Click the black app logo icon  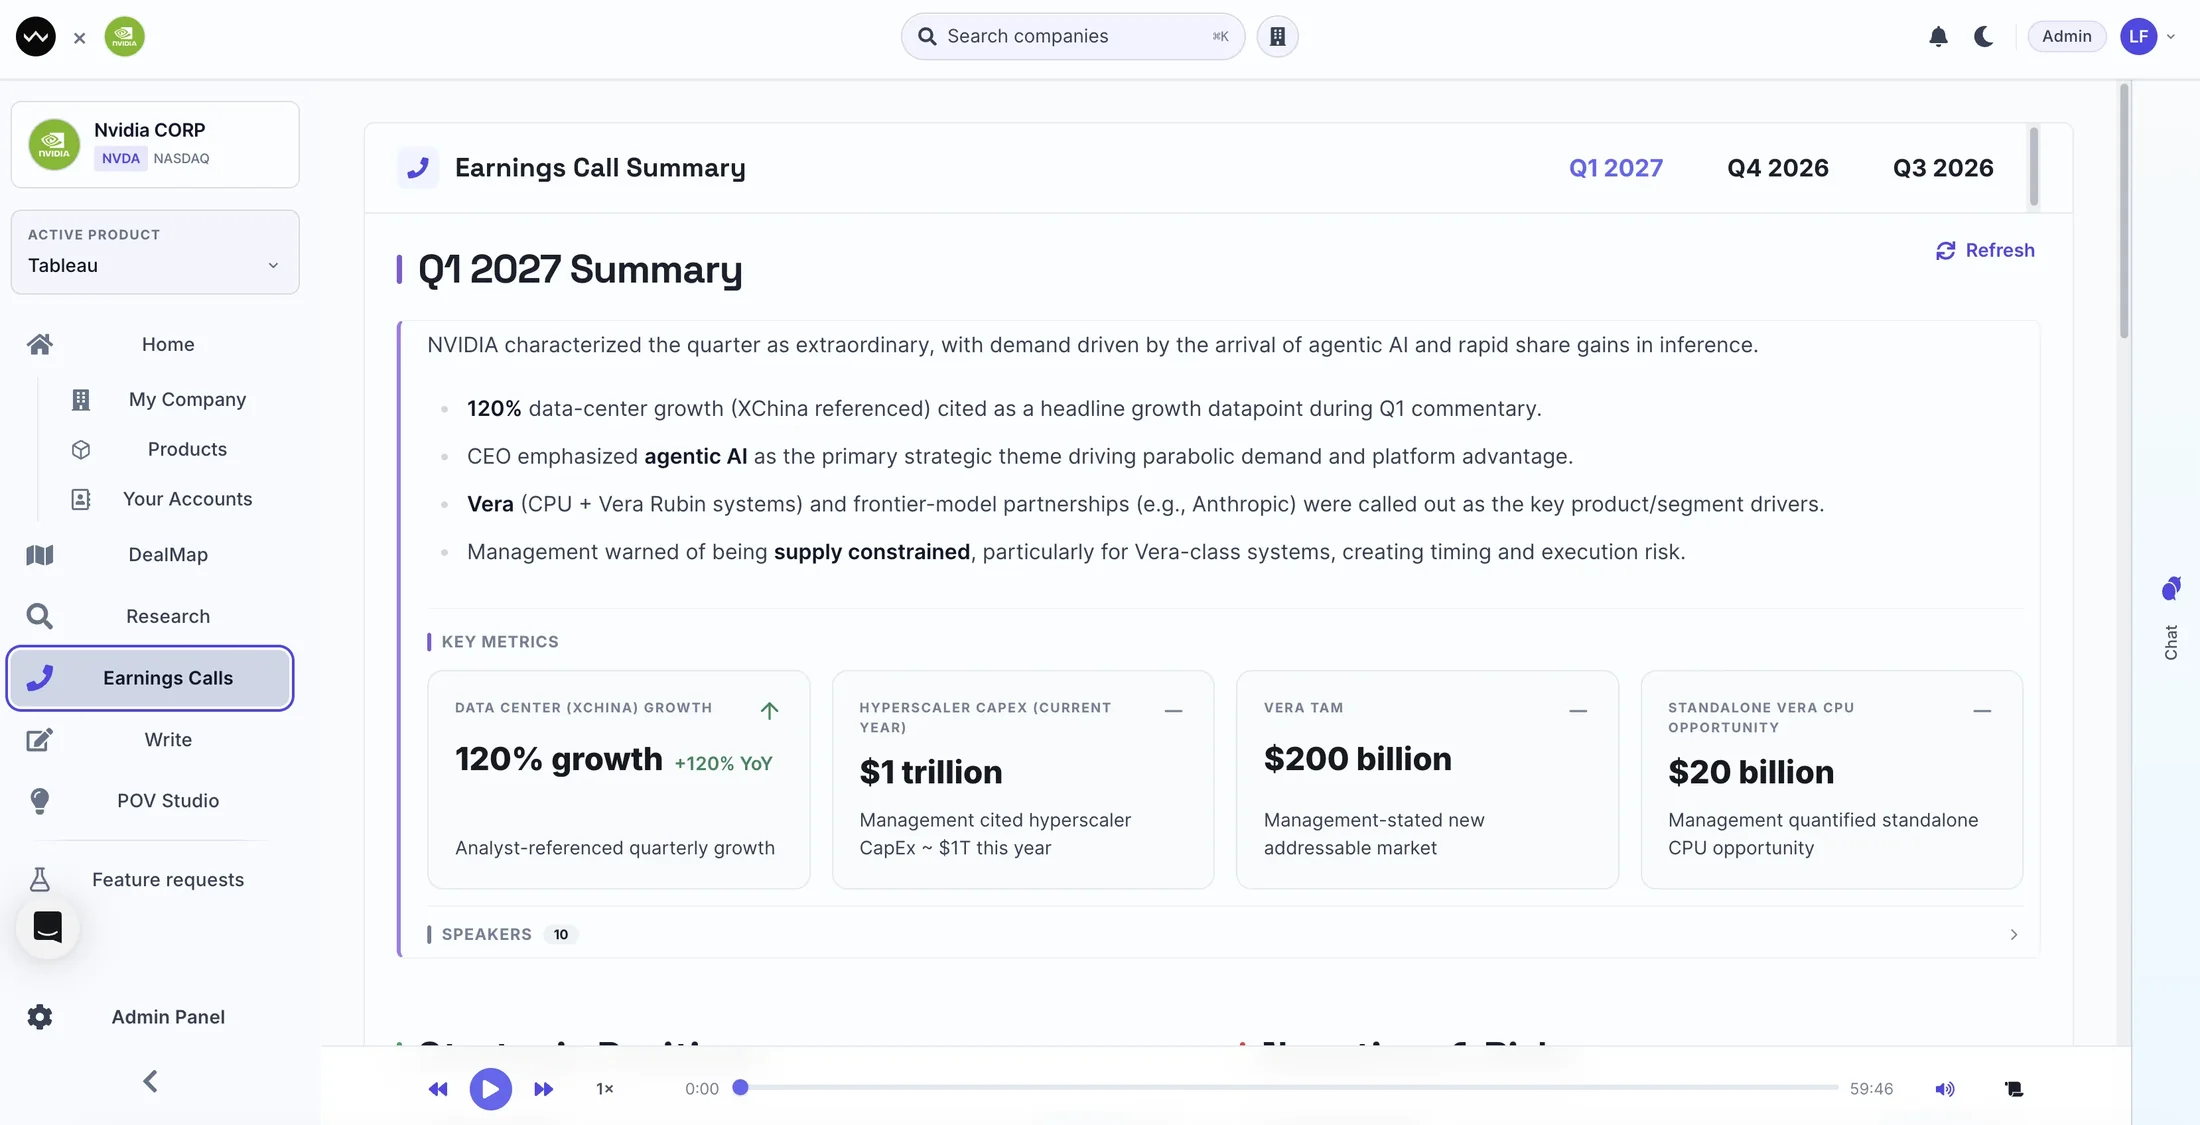(36, 36)
